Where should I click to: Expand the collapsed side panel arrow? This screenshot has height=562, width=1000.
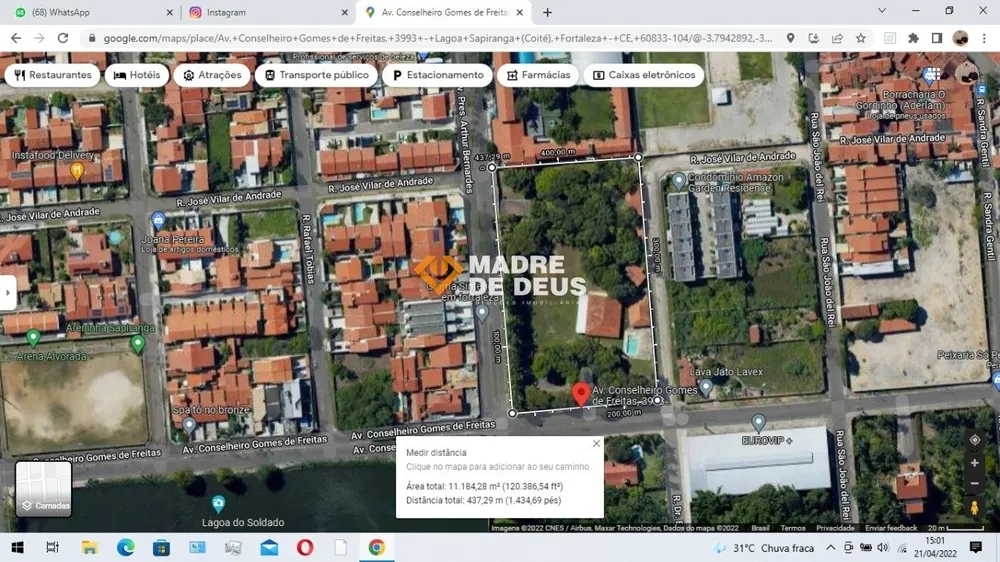8,293
